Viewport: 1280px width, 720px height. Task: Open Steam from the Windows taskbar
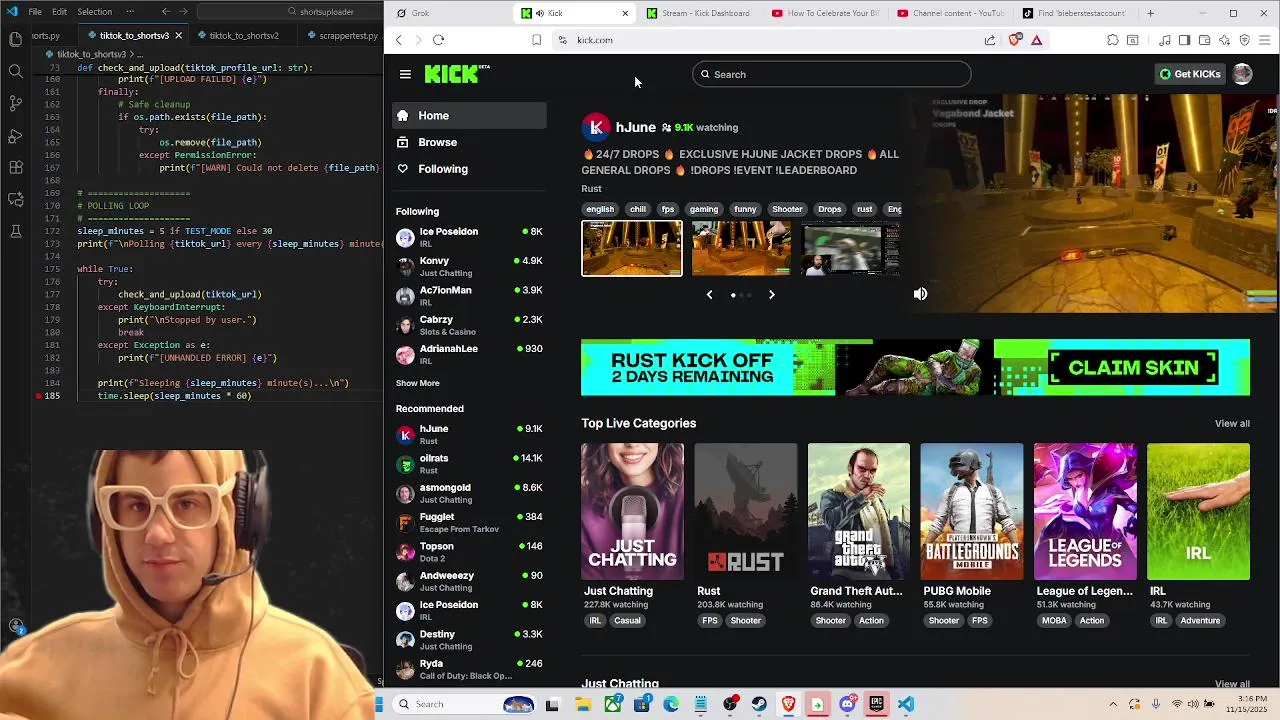coord(759,704)
